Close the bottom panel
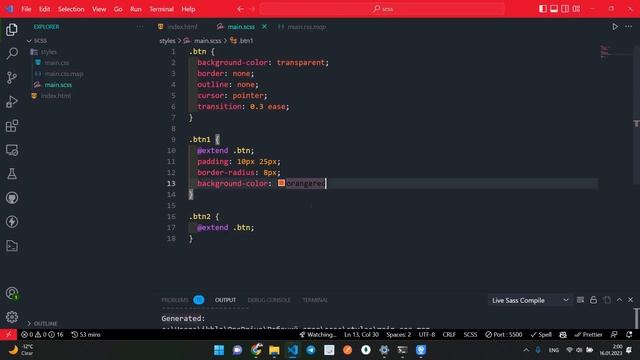 click(630, 300)
